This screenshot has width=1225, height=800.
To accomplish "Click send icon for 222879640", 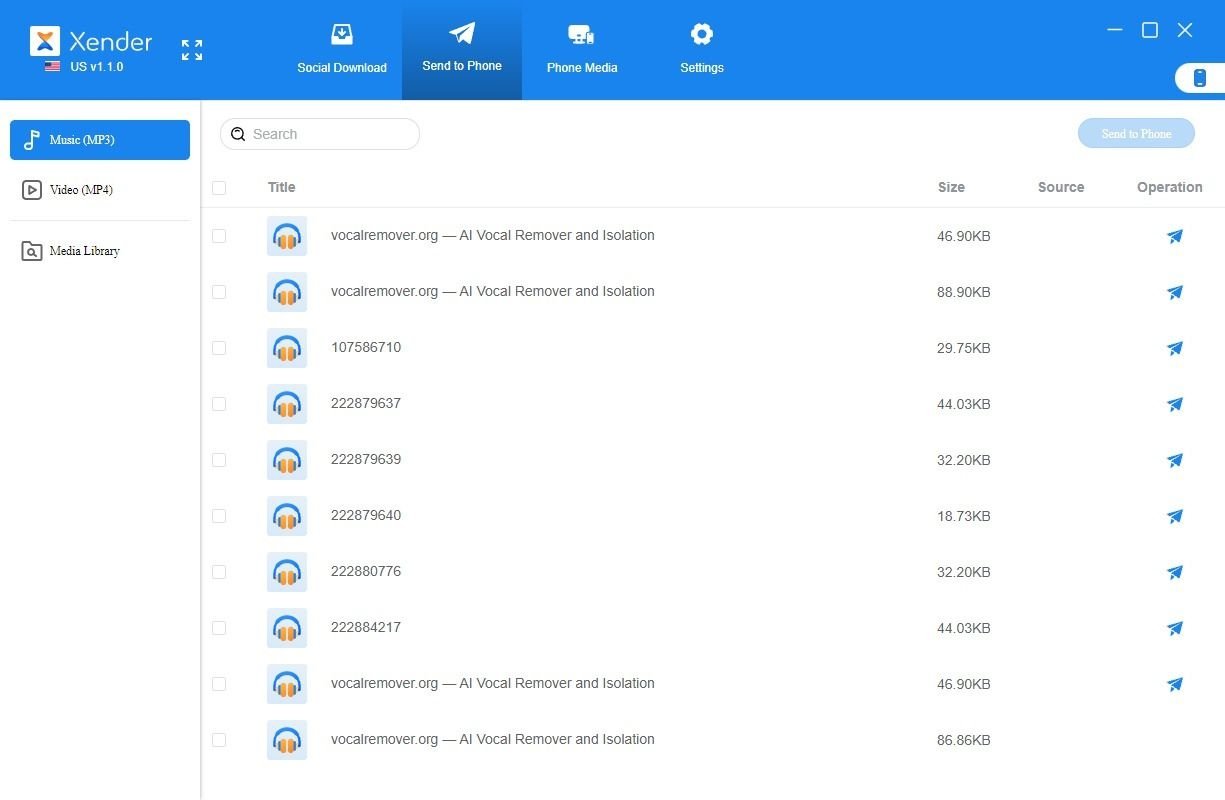I will (1175, 516).
